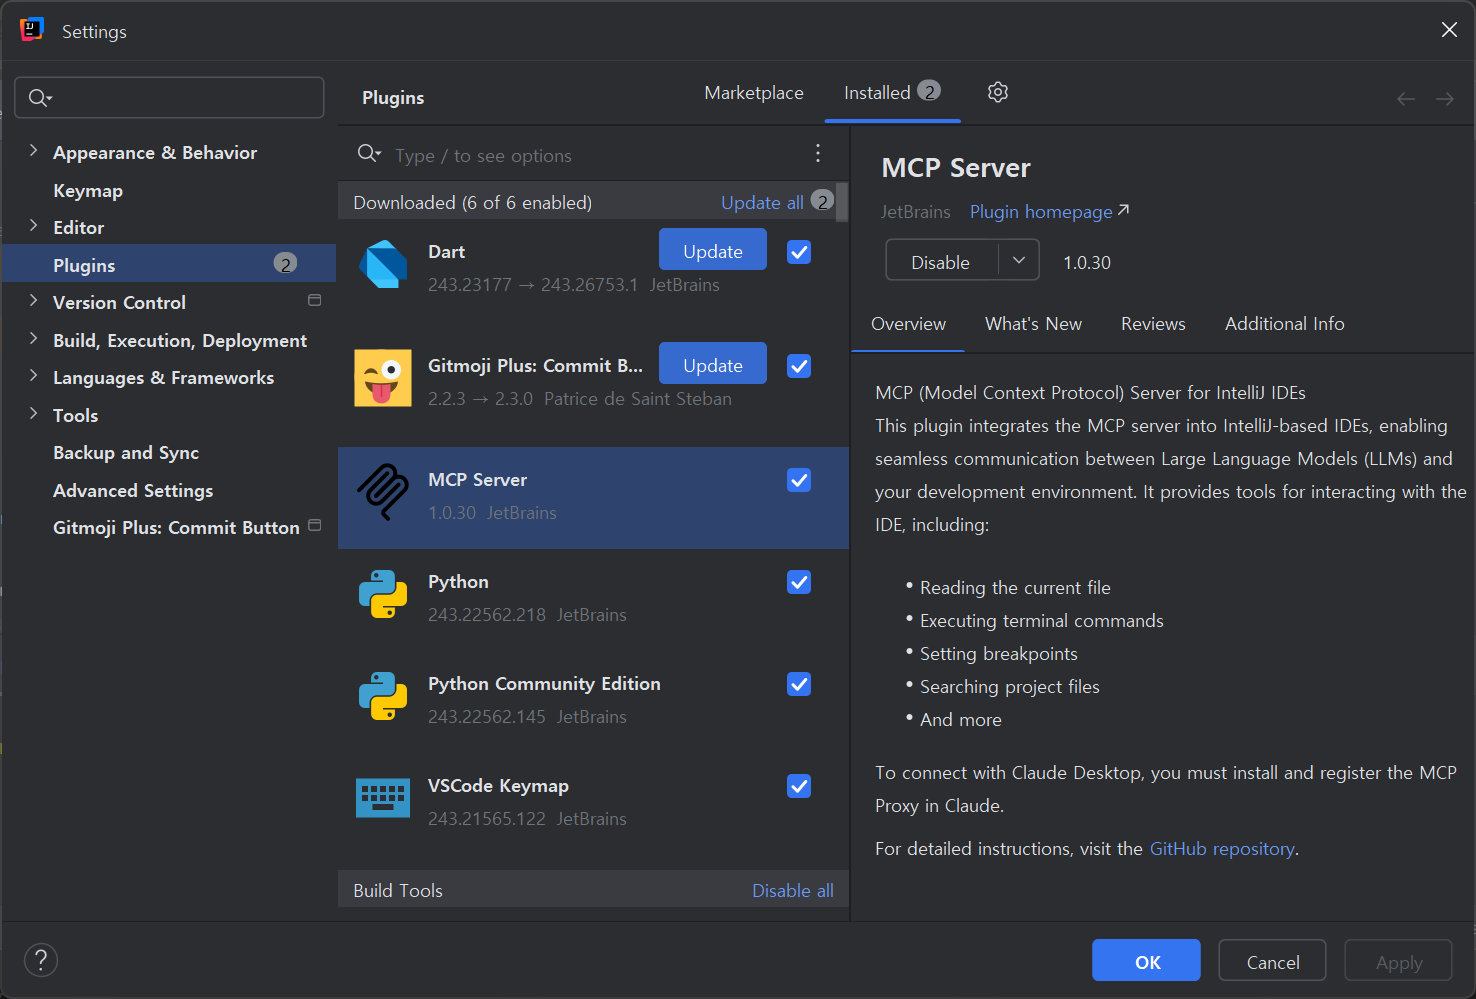Click update count badge beside Update all
Image resolution: width=1476 pixels, height=999 pixels.
pos(822,201)
